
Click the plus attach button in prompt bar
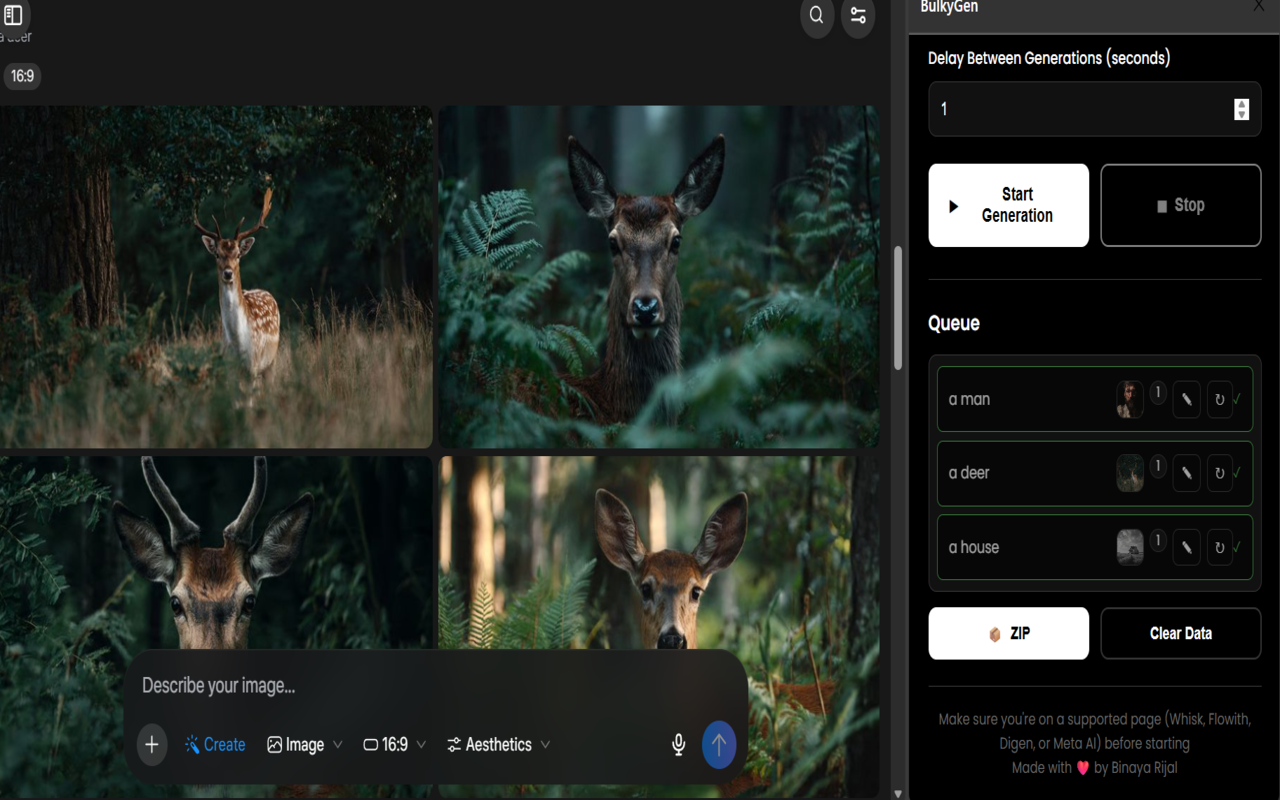click(x=152, y=744)
